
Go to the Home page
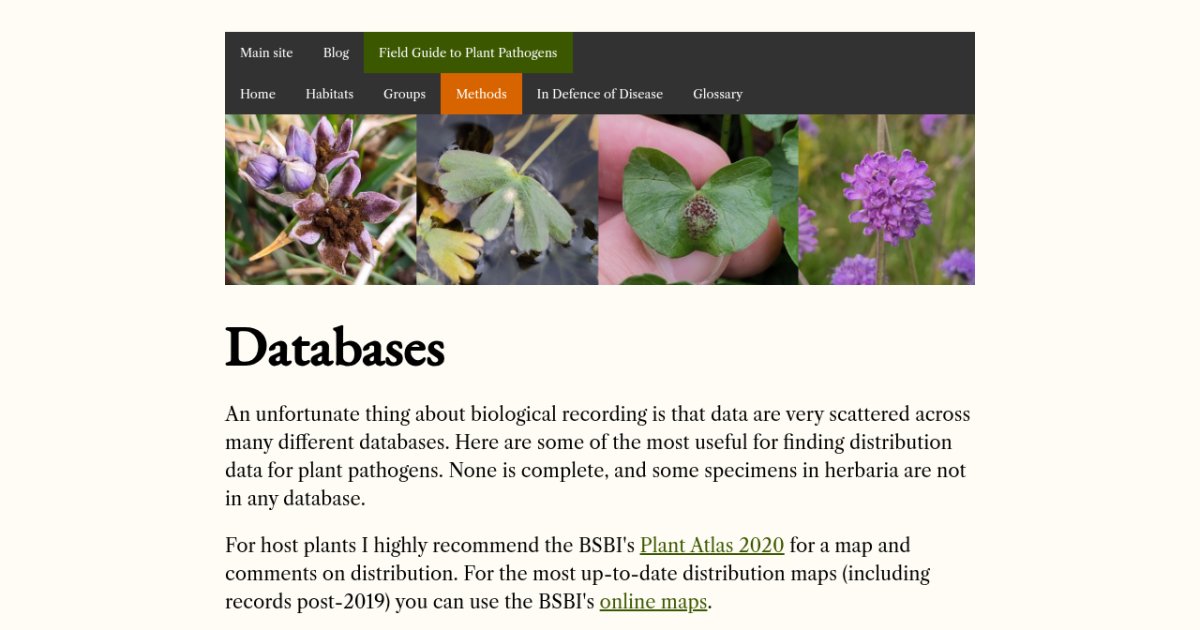coord(257,94)
